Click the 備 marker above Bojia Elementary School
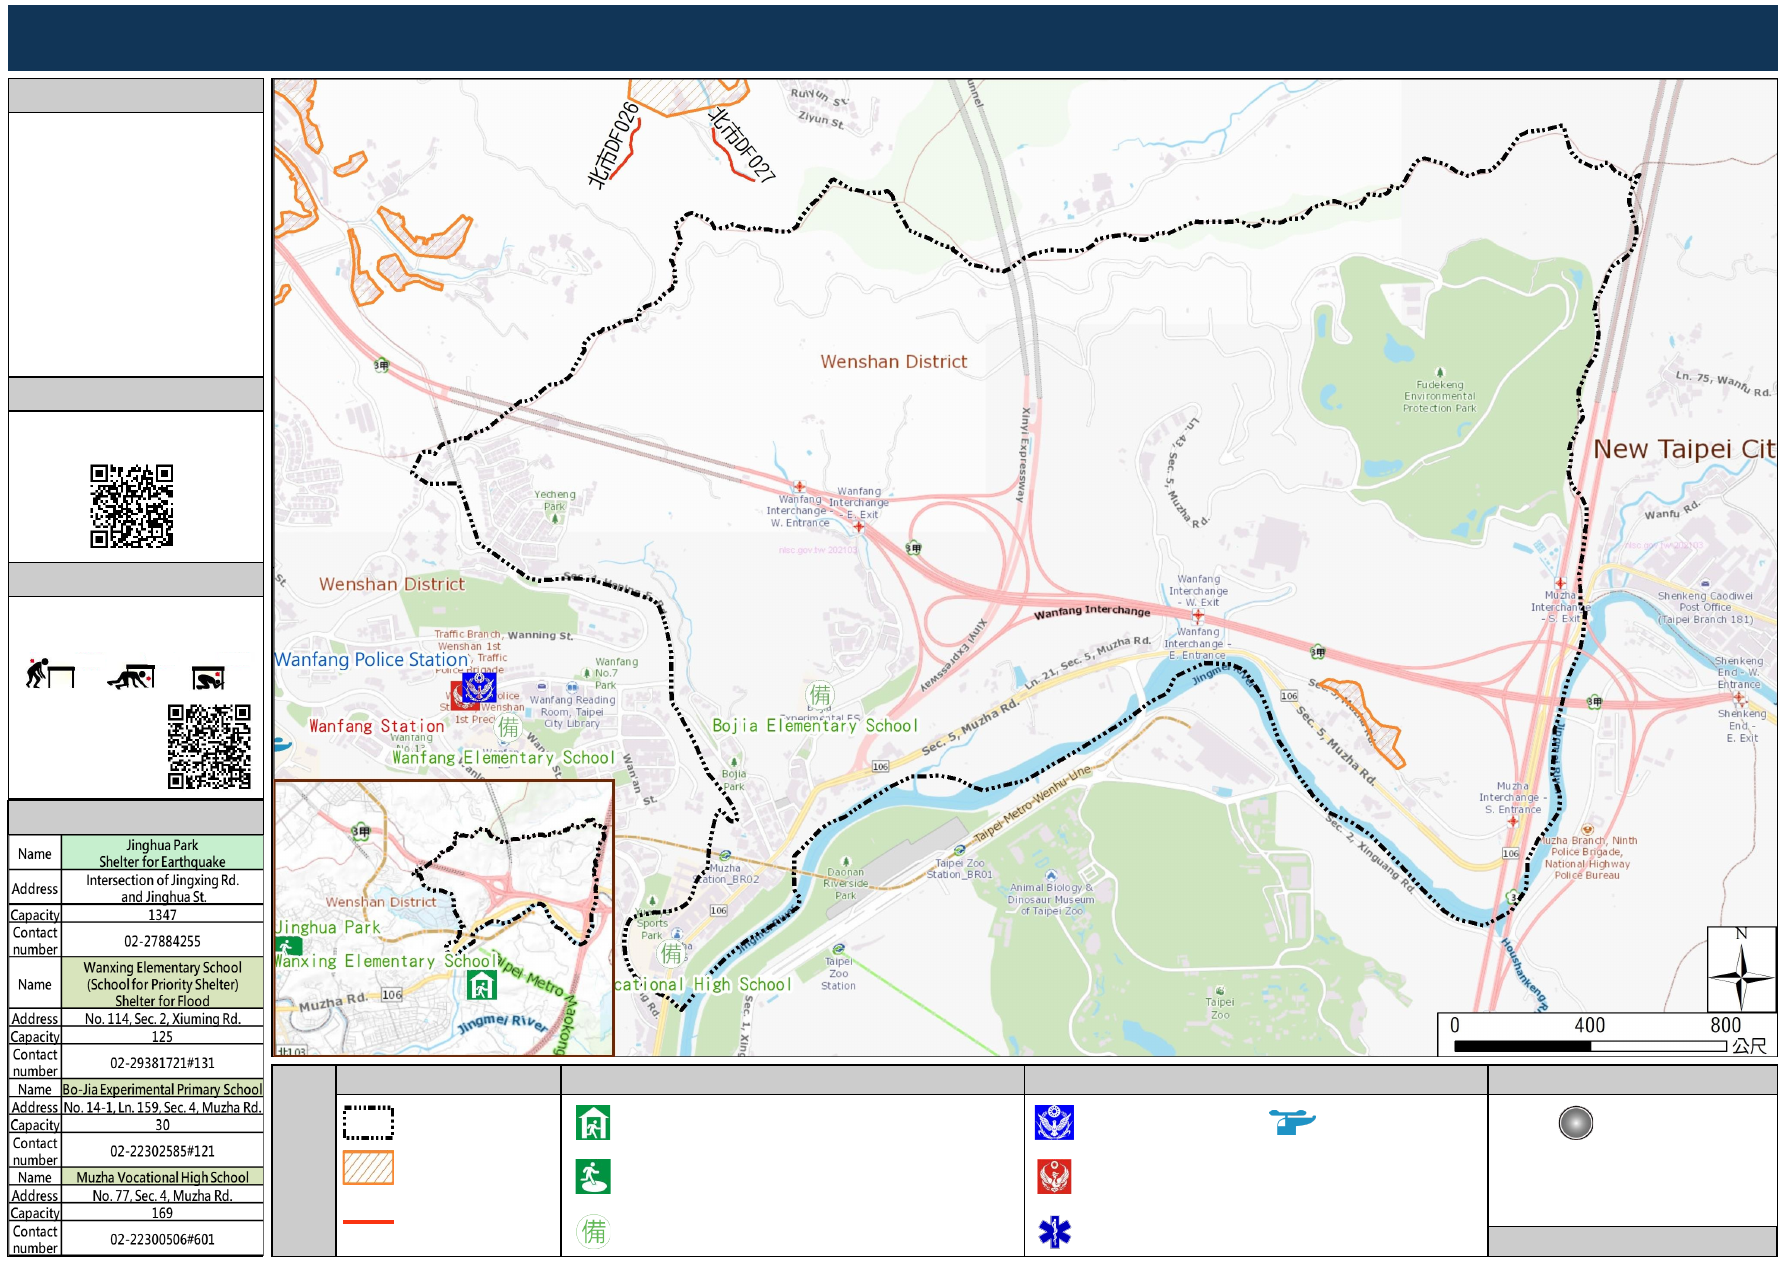 click(820, 695)
